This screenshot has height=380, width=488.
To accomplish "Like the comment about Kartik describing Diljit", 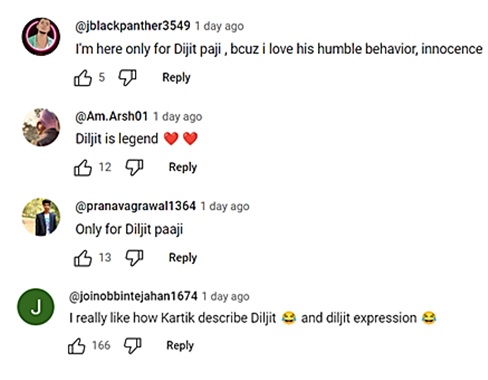I will click(77, 346).
